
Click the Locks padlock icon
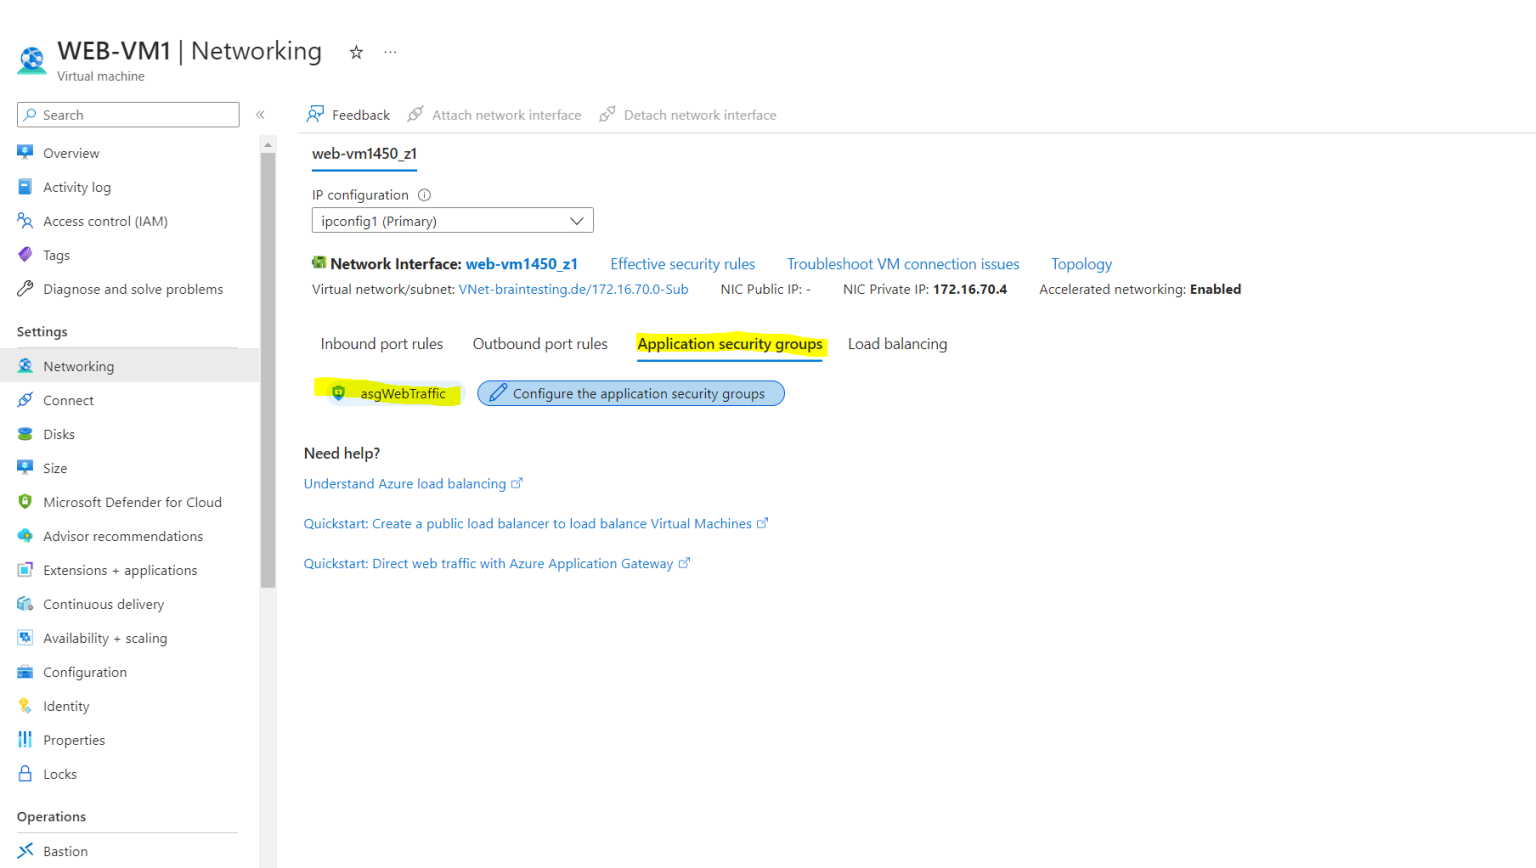click(25, 774)
